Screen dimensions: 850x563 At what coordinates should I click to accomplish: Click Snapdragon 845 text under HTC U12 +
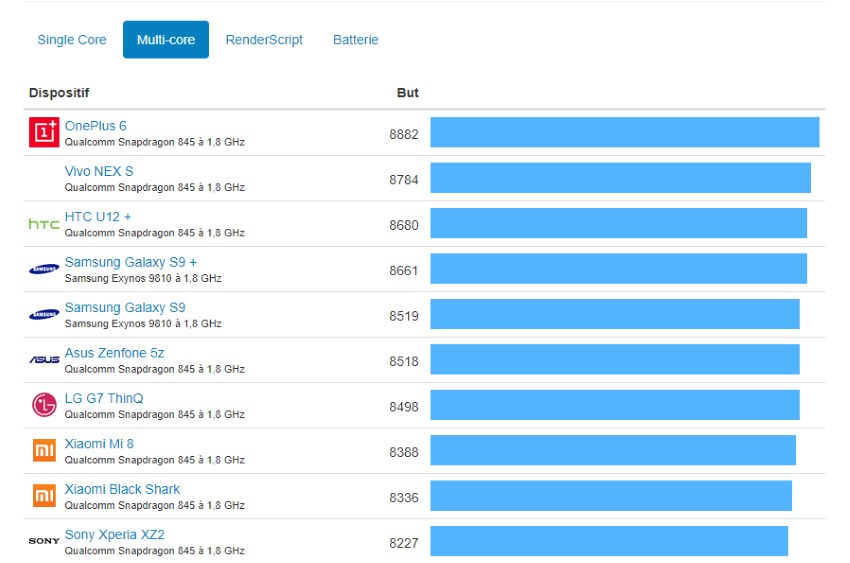156,233
